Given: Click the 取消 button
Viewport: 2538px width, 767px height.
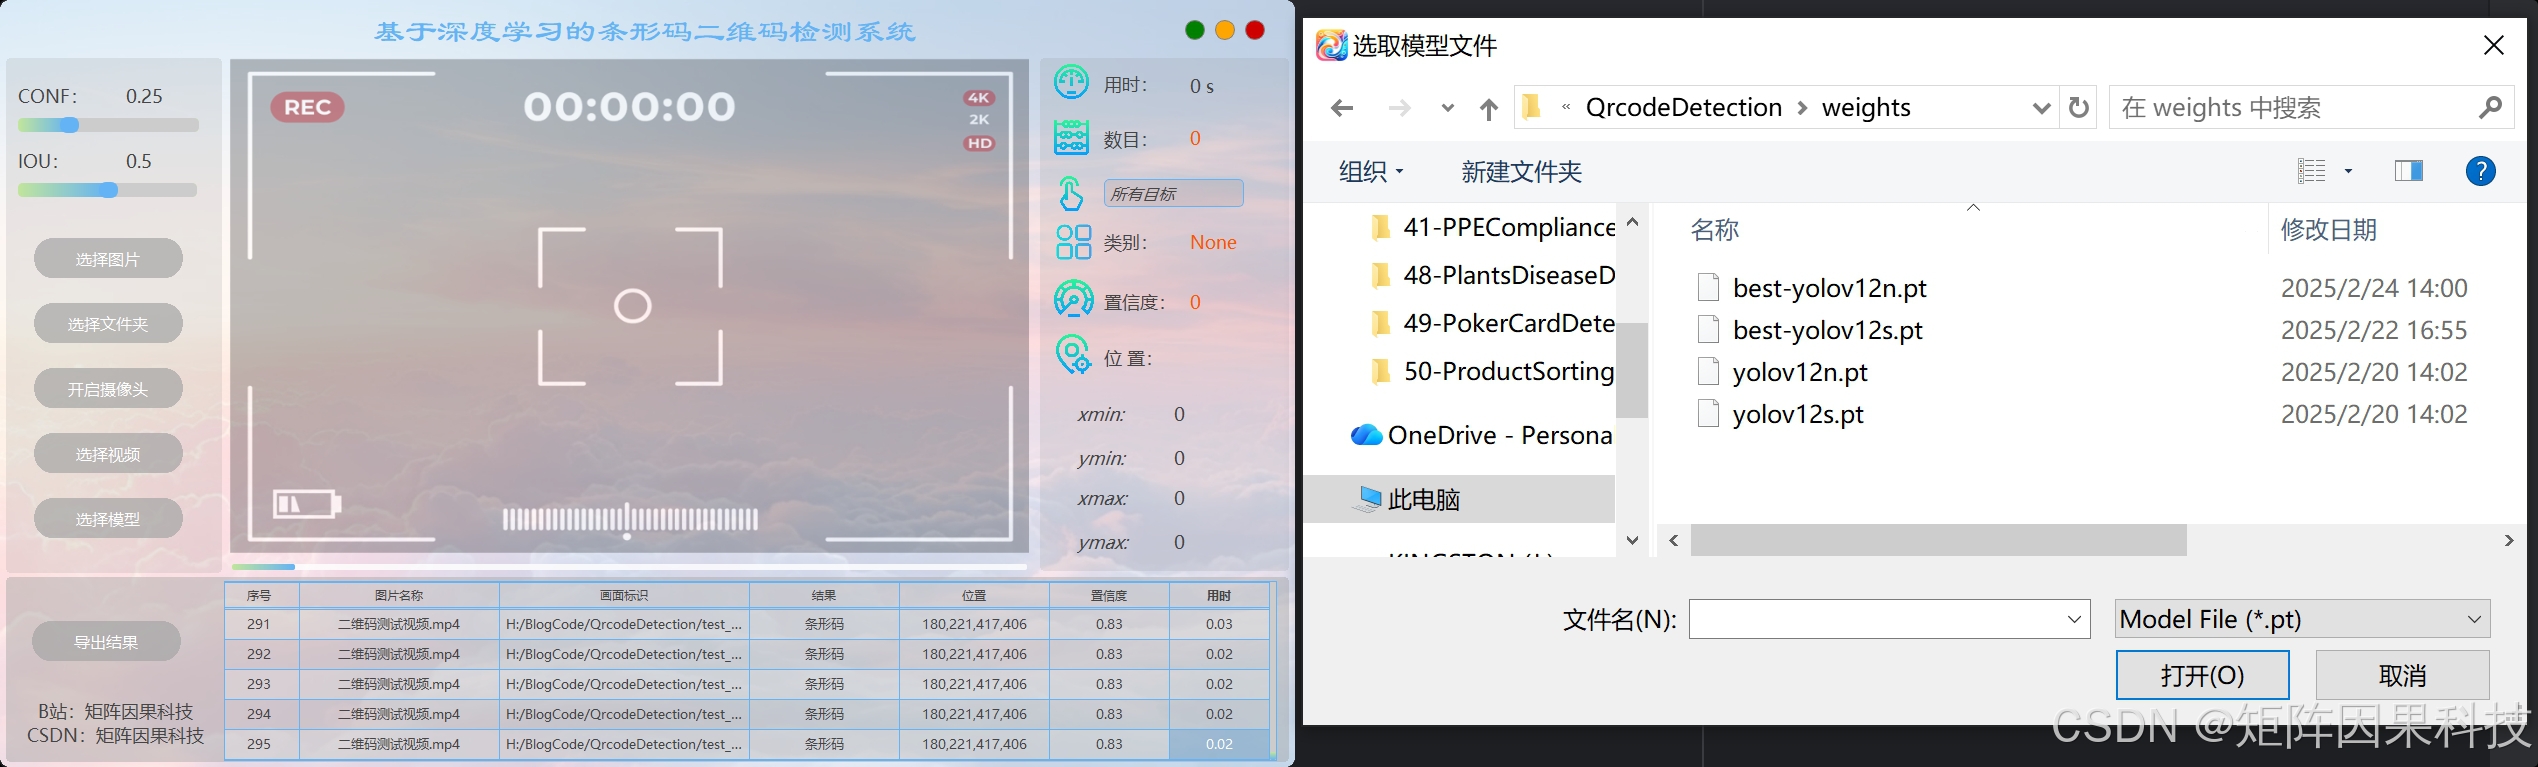Looking at the screenshot, I should tap(2402, 675).
